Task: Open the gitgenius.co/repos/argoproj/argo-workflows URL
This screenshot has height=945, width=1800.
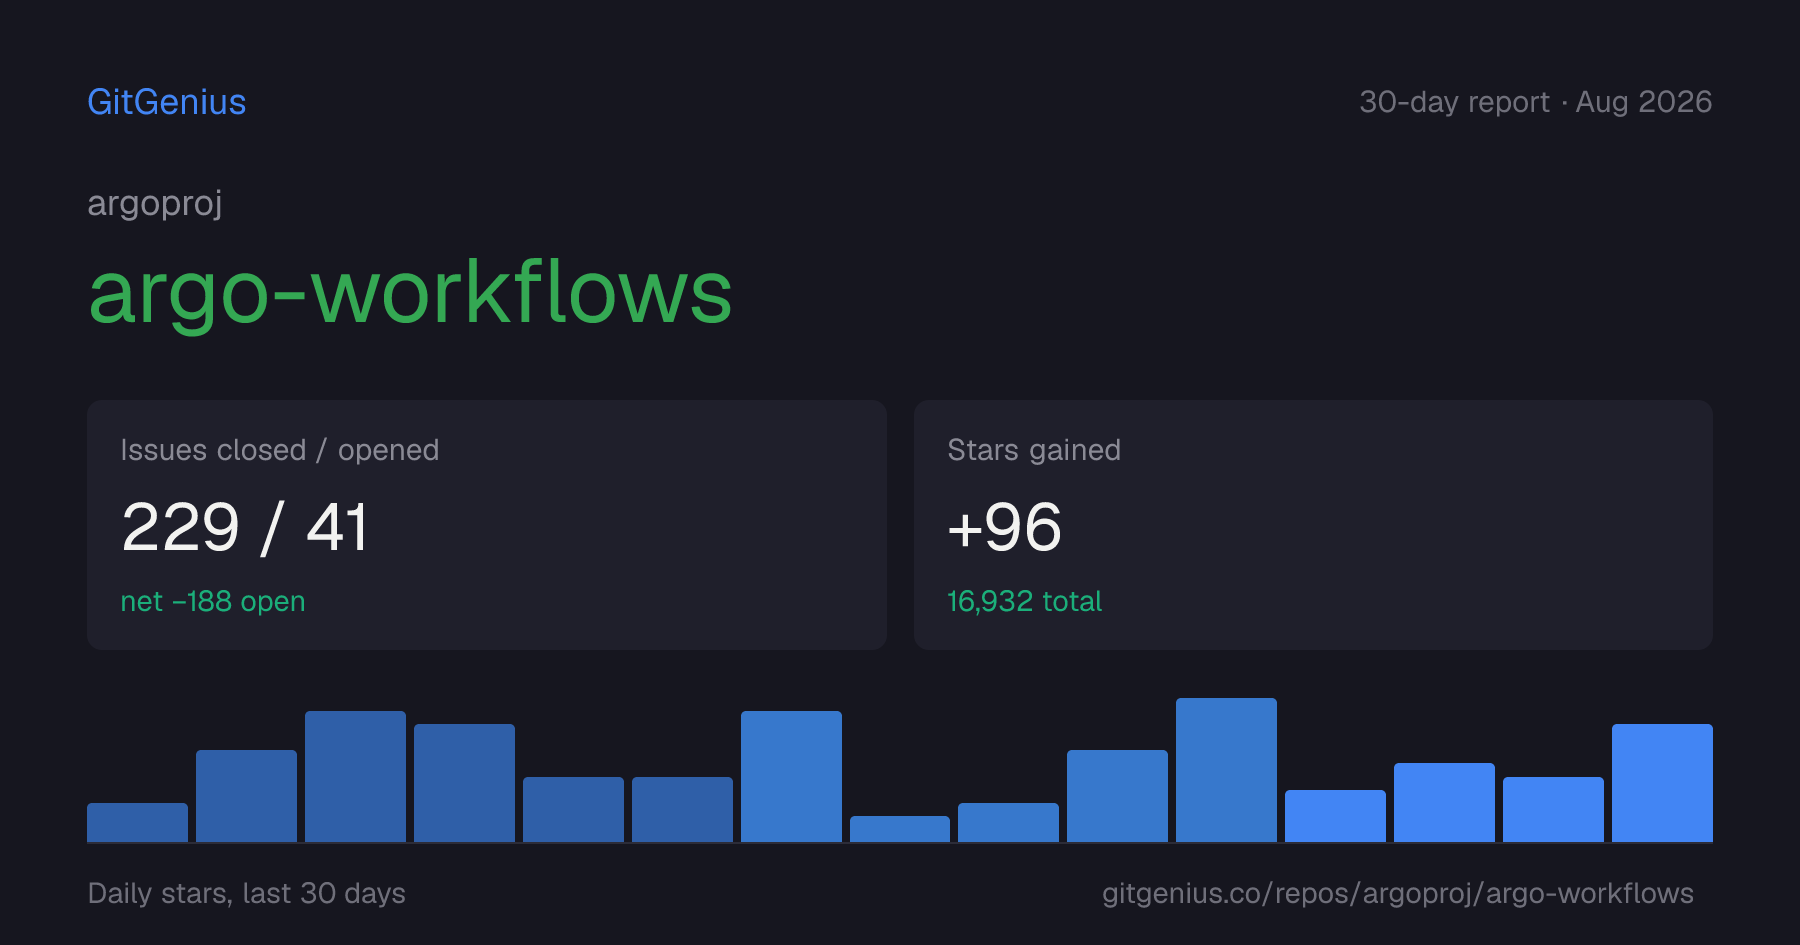Action: coord(1398,893)
